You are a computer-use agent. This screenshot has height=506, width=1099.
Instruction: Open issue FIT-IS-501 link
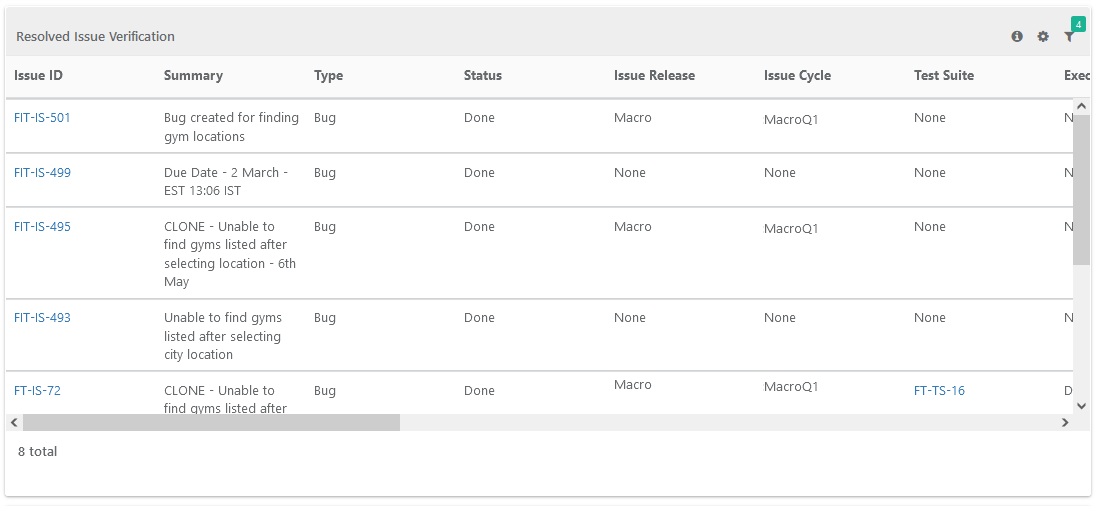pyautogui.click(x=42, y=118)
